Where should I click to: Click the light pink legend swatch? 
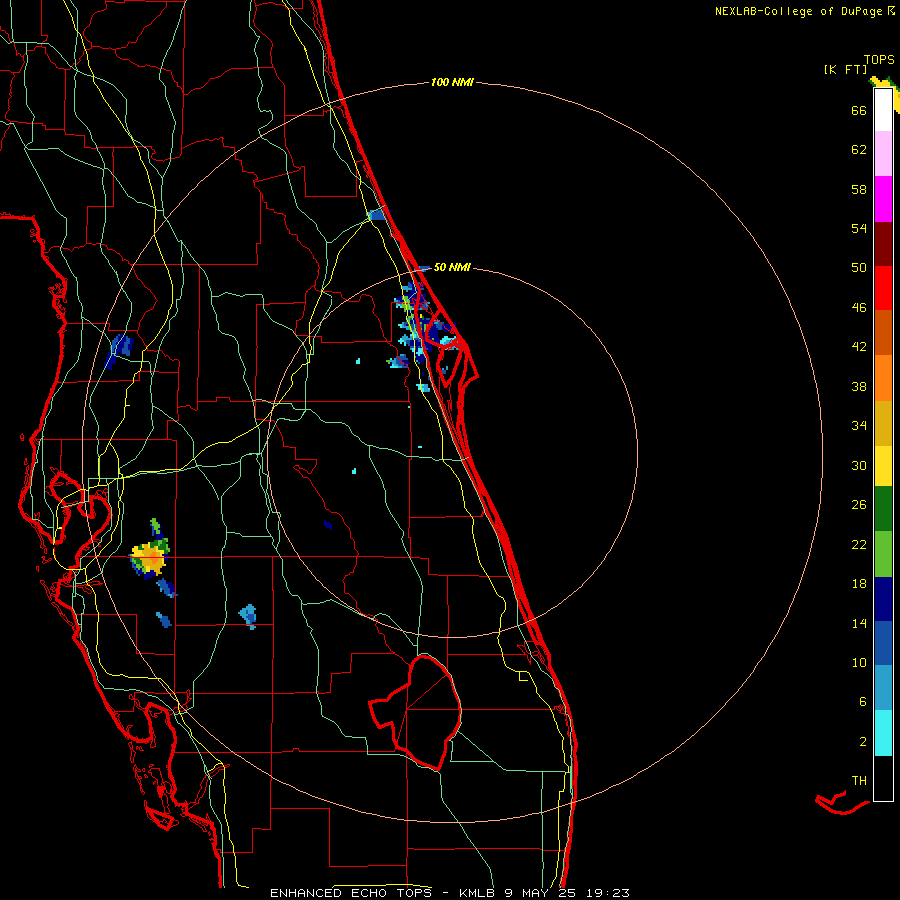click(x=883, y=154)
